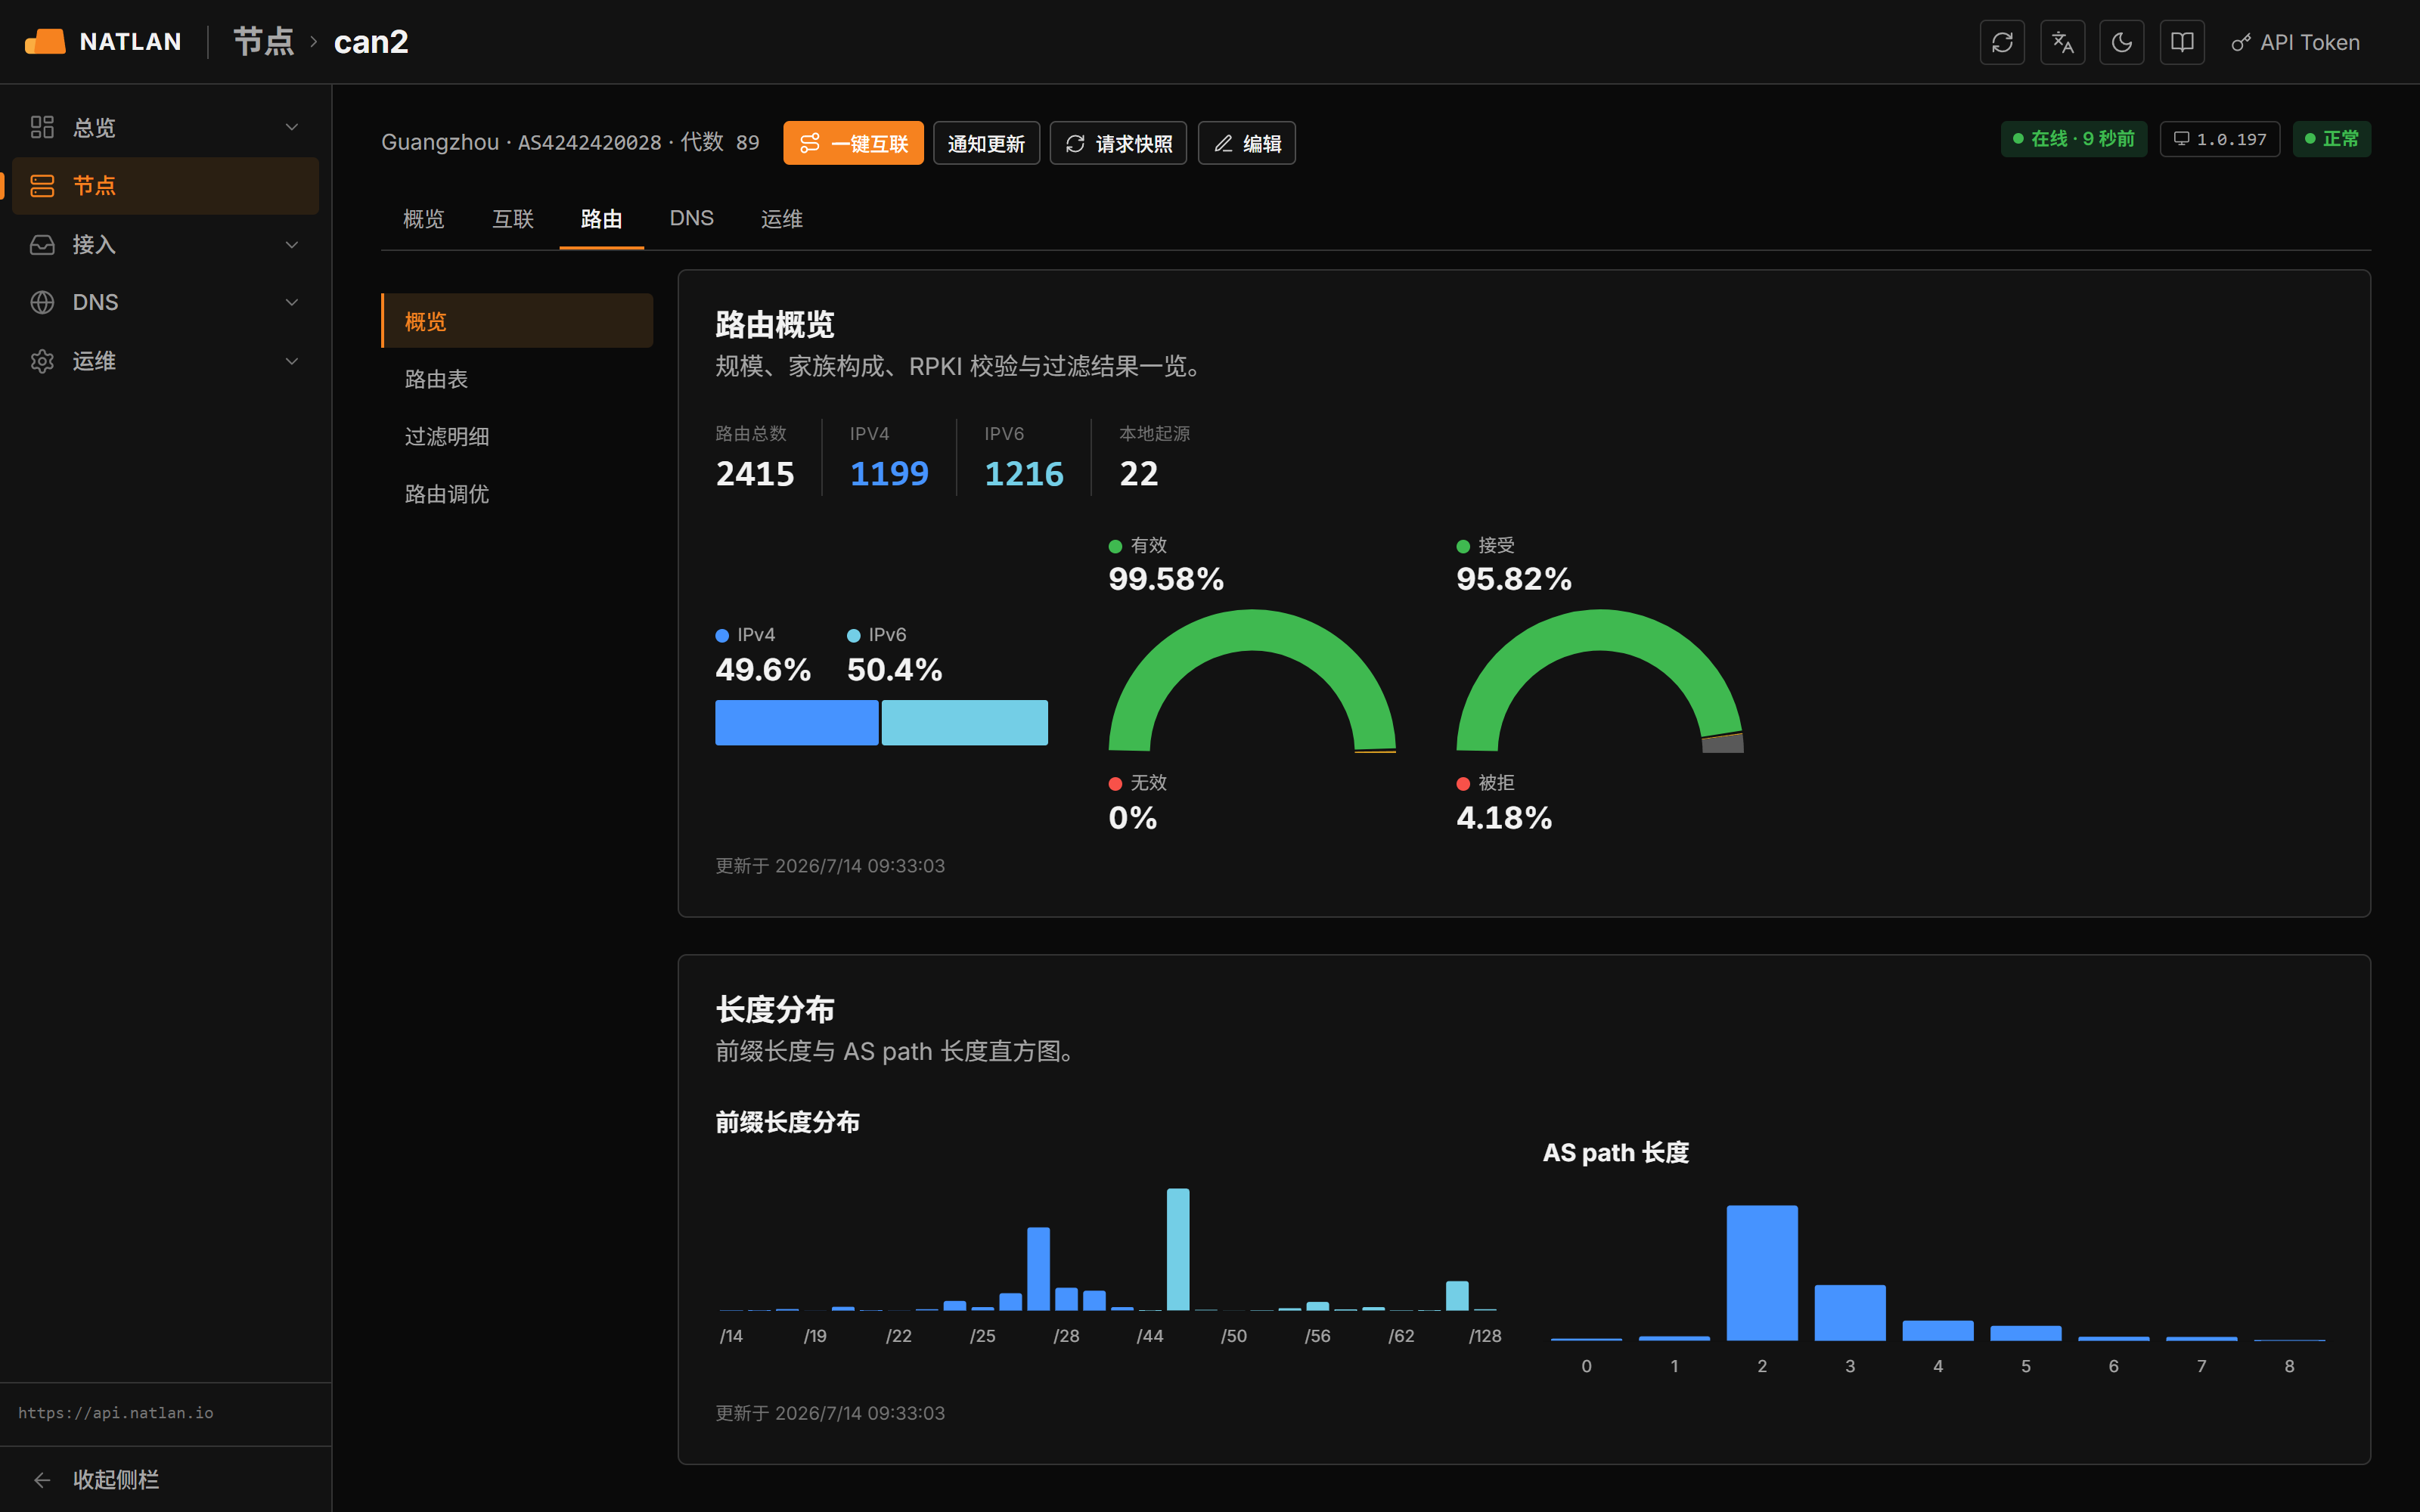Click the red 无效 legend dot
The height and width of the screenshot is (1512, 2420).
(x=1115, y=783)
